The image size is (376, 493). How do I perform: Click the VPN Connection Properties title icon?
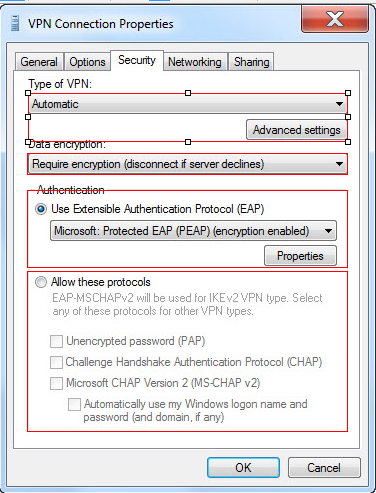(15, 24)
